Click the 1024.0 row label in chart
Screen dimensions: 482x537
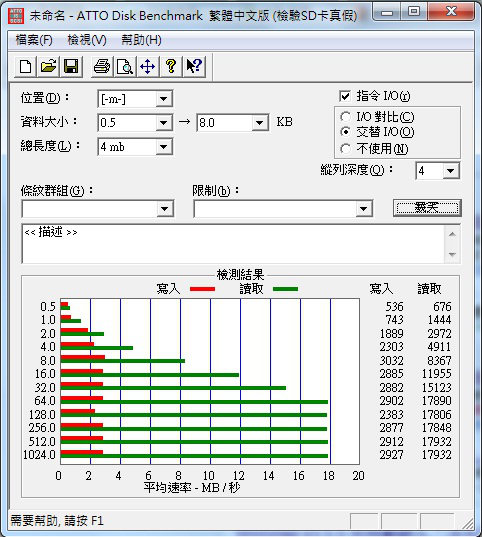[39, 455]
